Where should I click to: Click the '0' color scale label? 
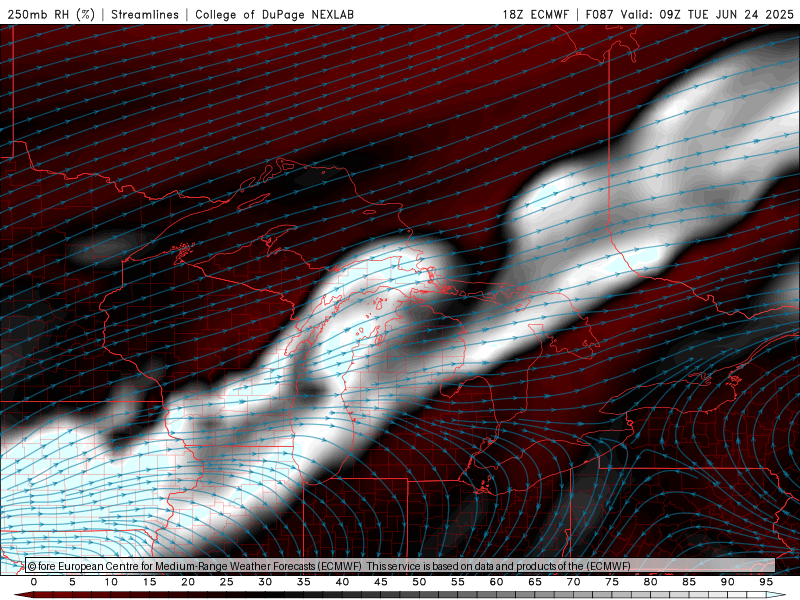(34, 582)
